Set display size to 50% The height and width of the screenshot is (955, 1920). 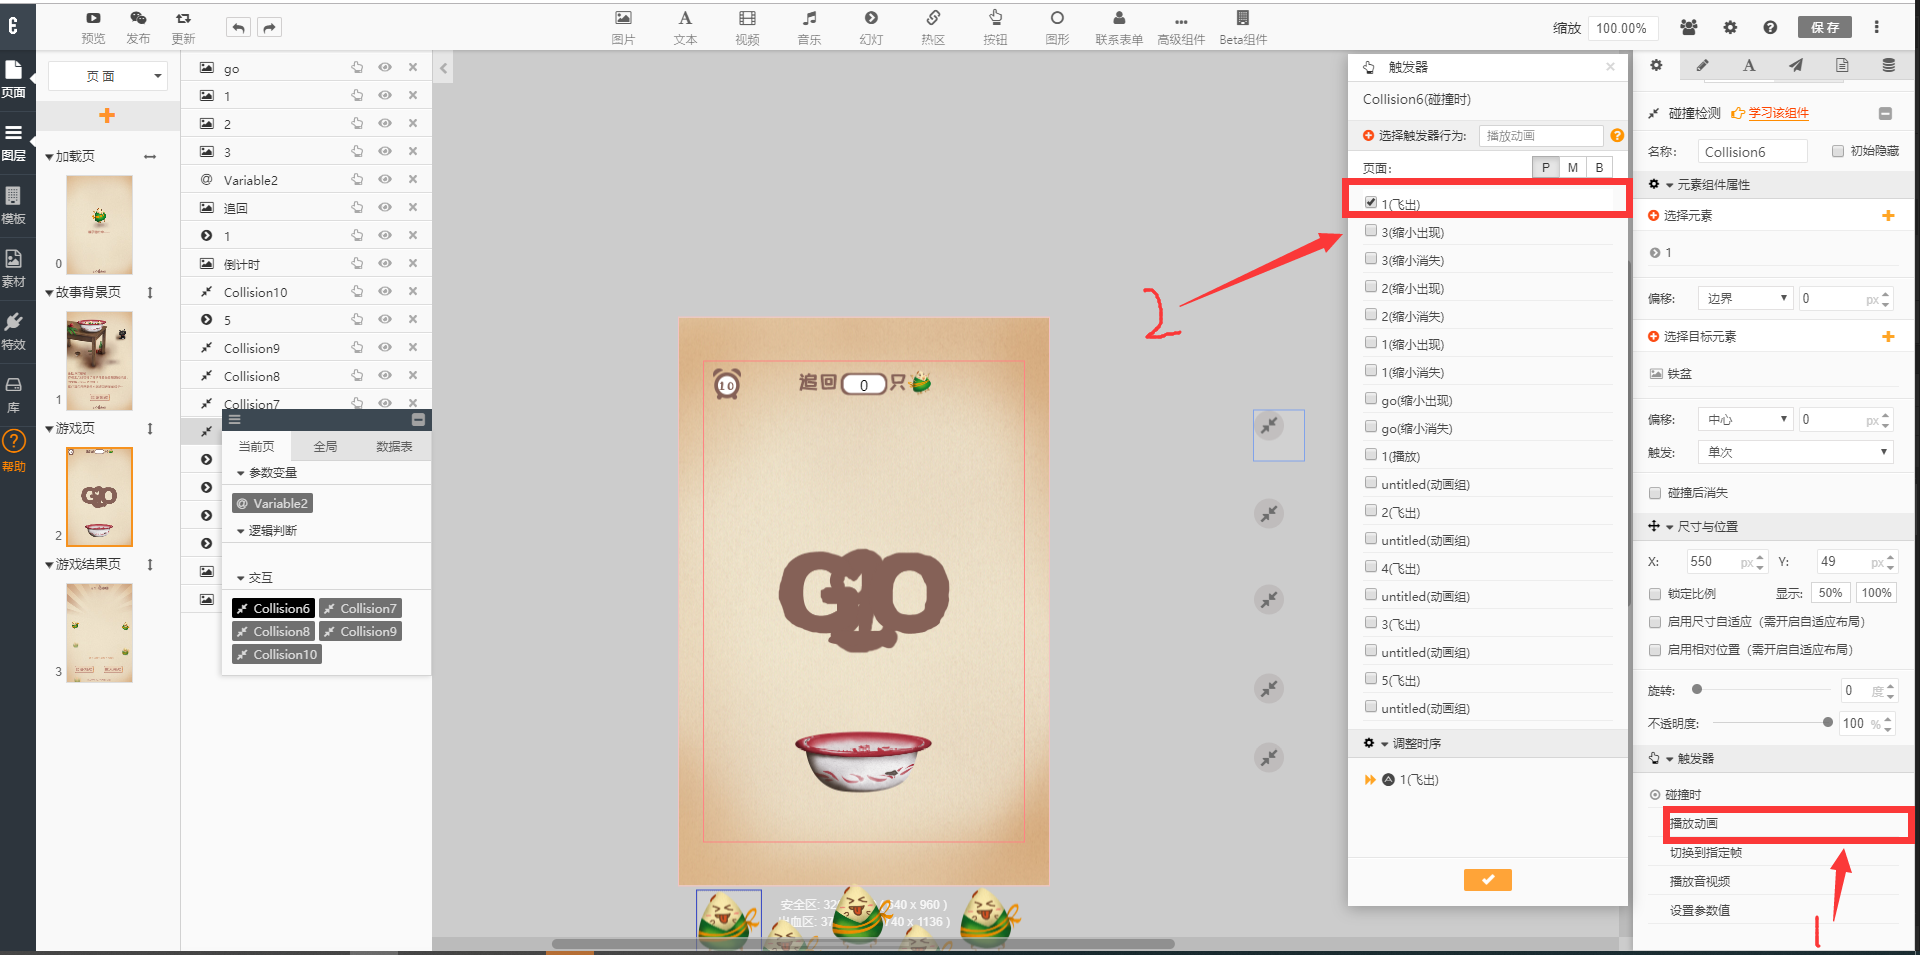(1830, 593)
